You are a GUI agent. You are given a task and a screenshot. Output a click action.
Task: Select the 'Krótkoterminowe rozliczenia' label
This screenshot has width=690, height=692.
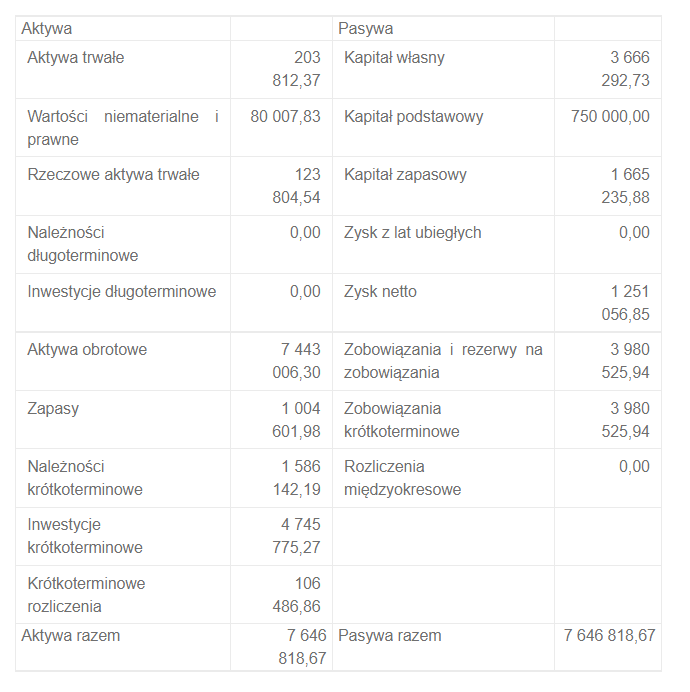point(86,594)
